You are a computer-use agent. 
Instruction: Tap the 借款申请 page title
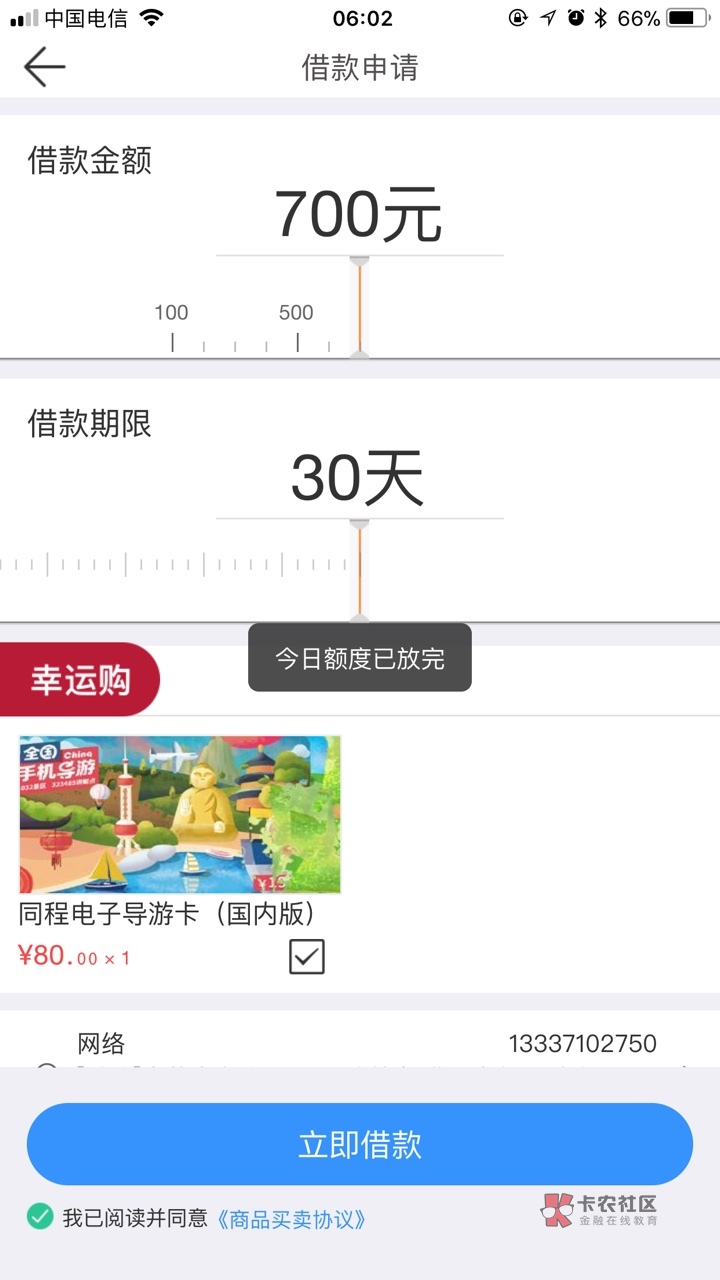tap(360, 68)
